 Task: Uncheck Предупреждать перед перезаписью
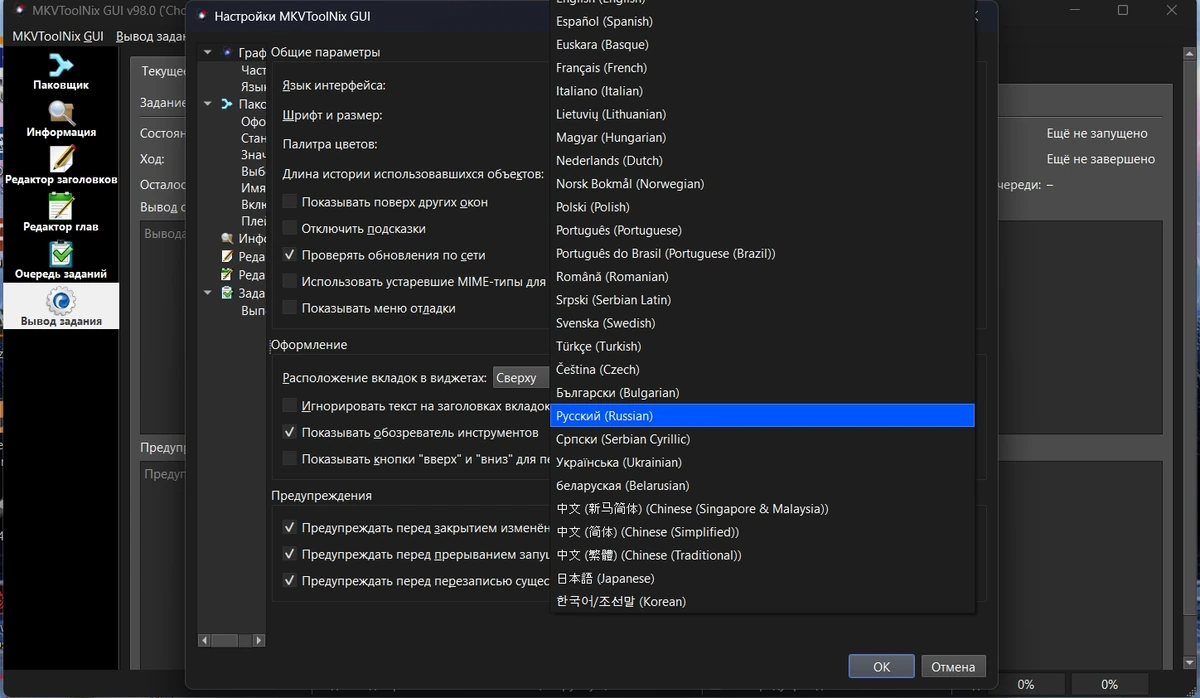[x=290, y=580]
